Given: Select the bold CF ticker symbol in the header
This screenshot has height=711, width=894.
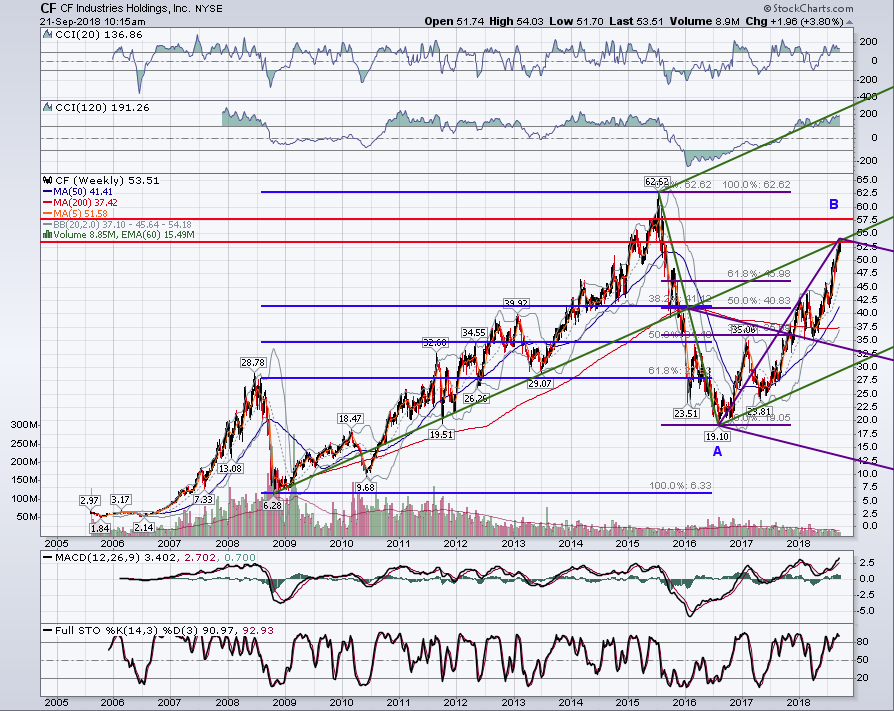Looking at the screenshot, I should coord(48,8).
